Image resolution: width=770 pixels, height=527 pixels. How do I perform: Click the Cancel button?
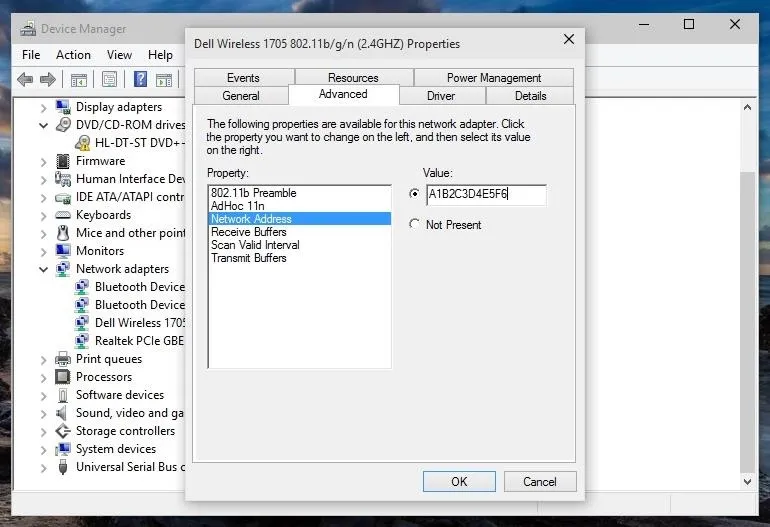540,481
